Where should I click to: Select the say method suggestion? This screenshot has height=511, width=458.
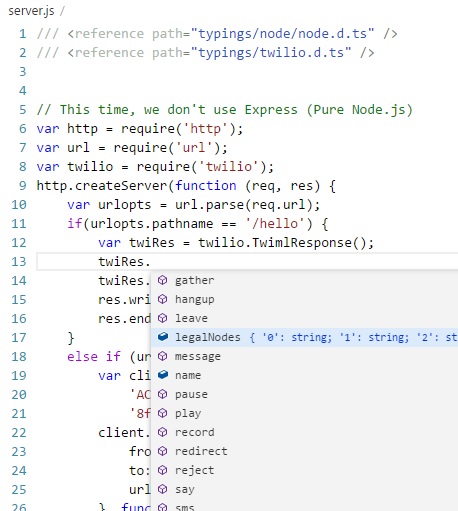(304, 489)
